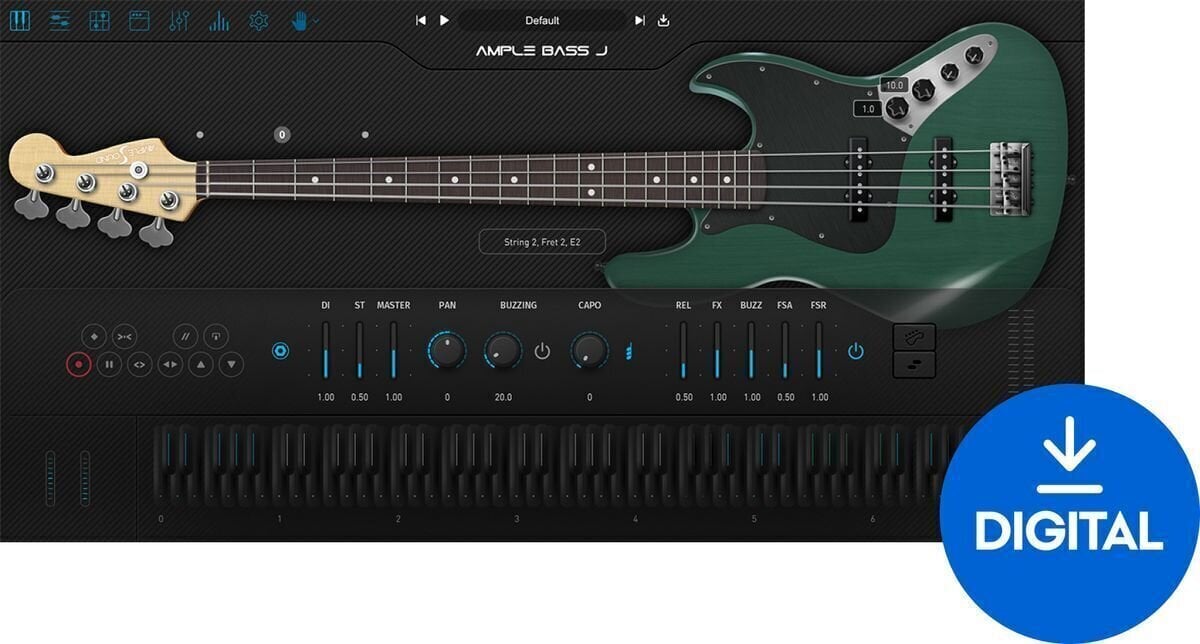Click the String 2, Fret 2, E2 display
1200x644 pixels.
click(x=541, y=241)
